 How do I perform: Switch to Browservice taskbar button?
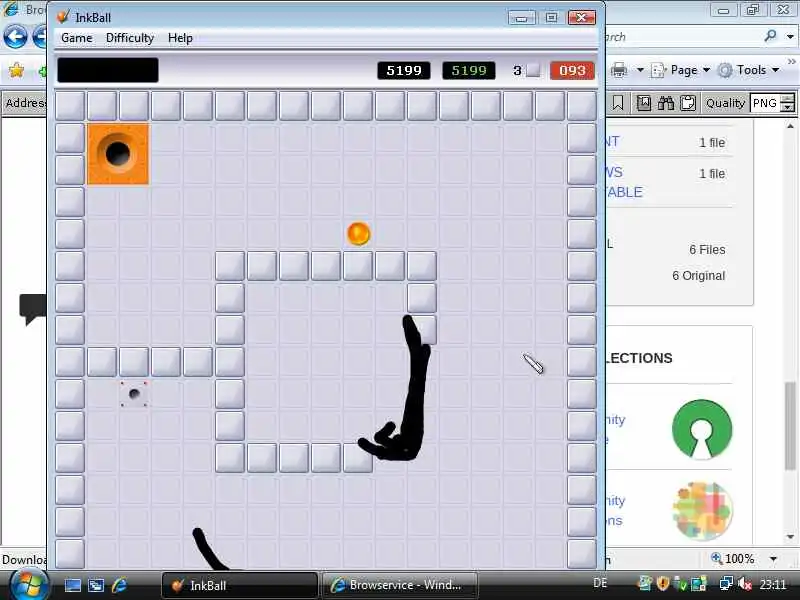click(399, 585)
